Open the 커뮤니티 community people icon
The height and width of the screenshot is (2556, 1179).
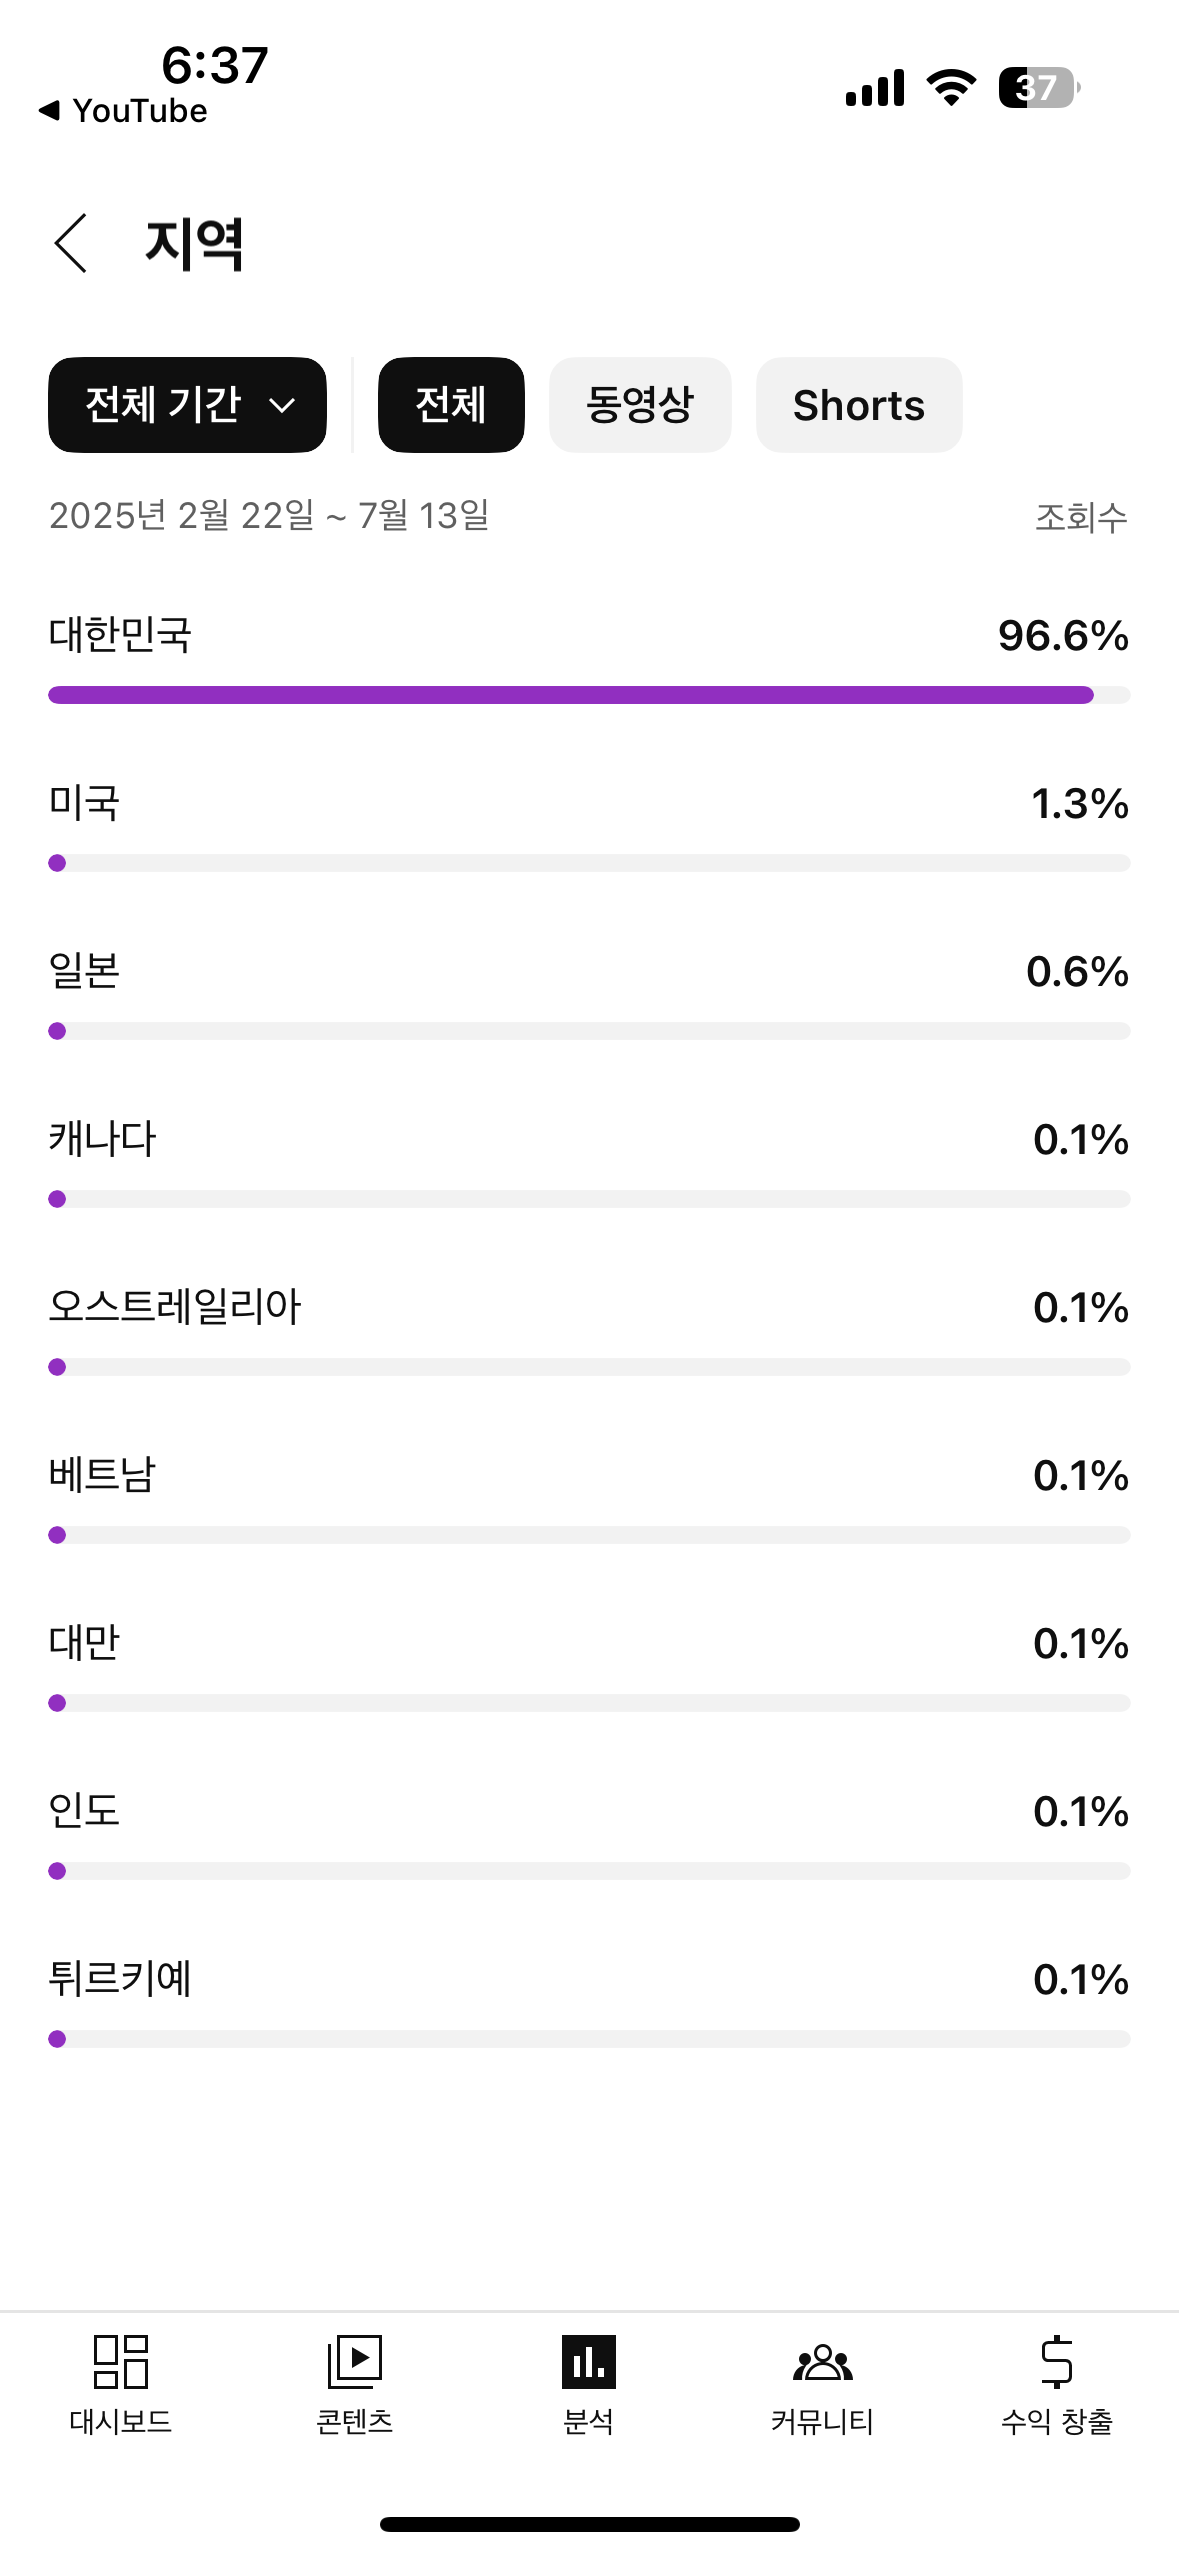click(x=822, y=2362)
